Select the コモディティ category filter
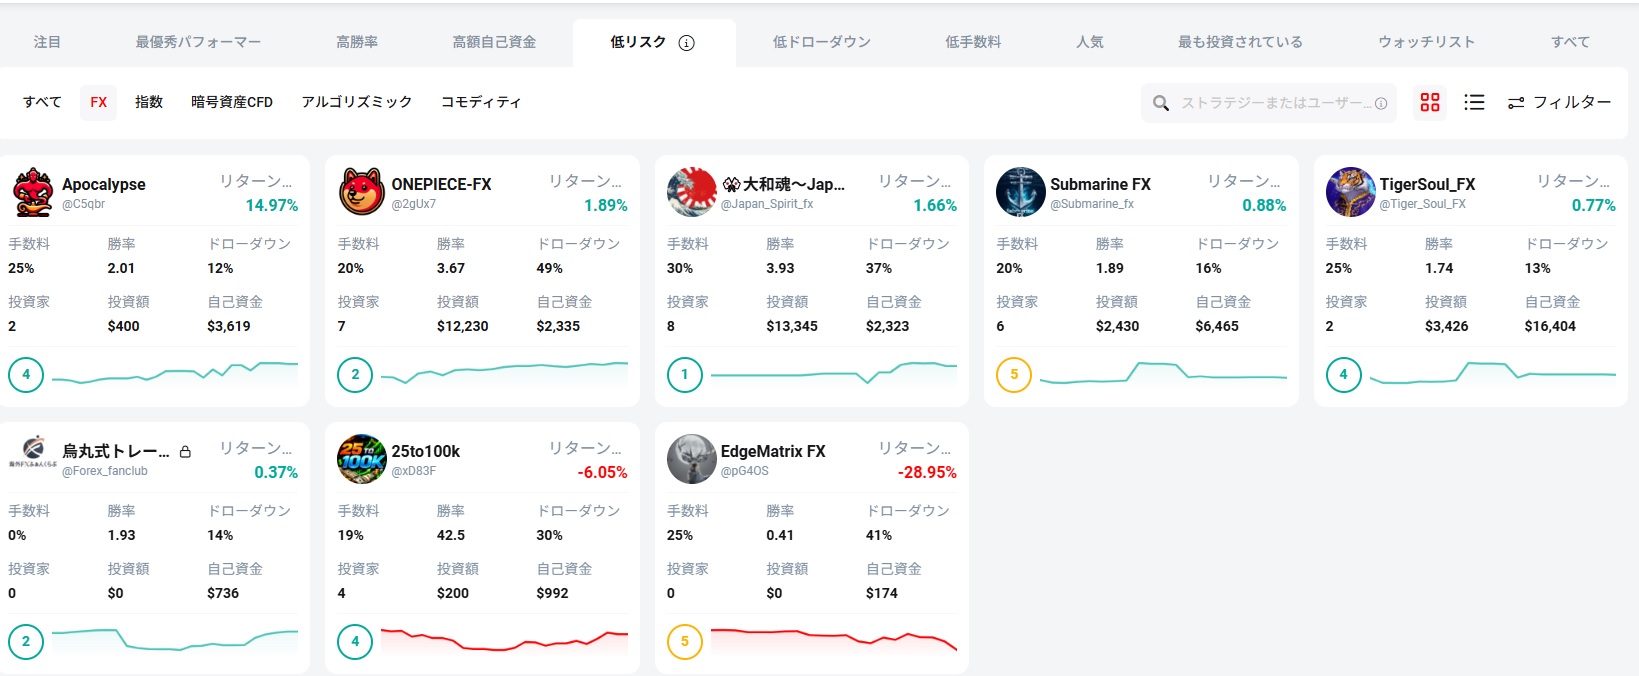1639x676 pixels. click(481, 102)
